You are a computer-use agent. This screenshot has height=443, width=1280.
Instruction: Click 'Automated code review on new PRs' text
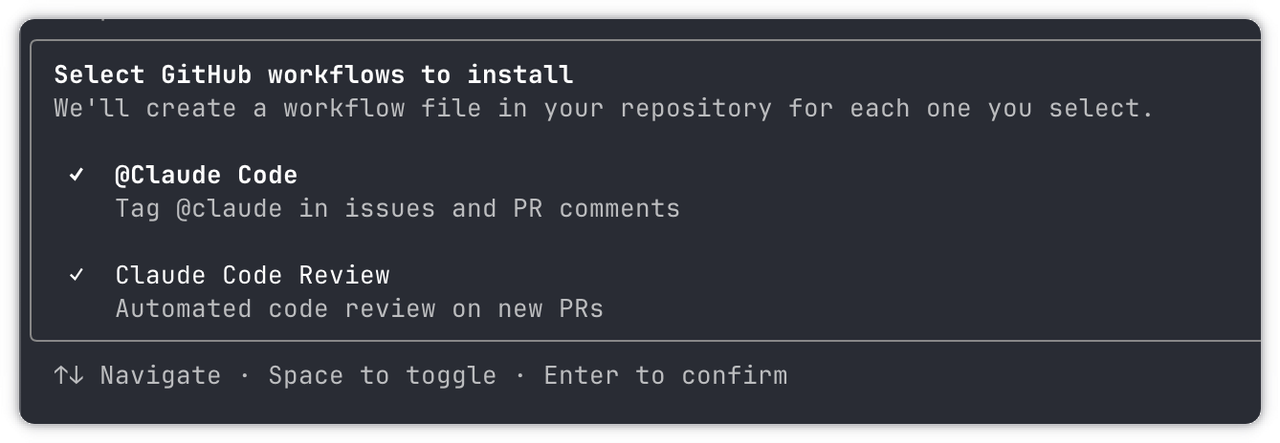pos(359,308)
